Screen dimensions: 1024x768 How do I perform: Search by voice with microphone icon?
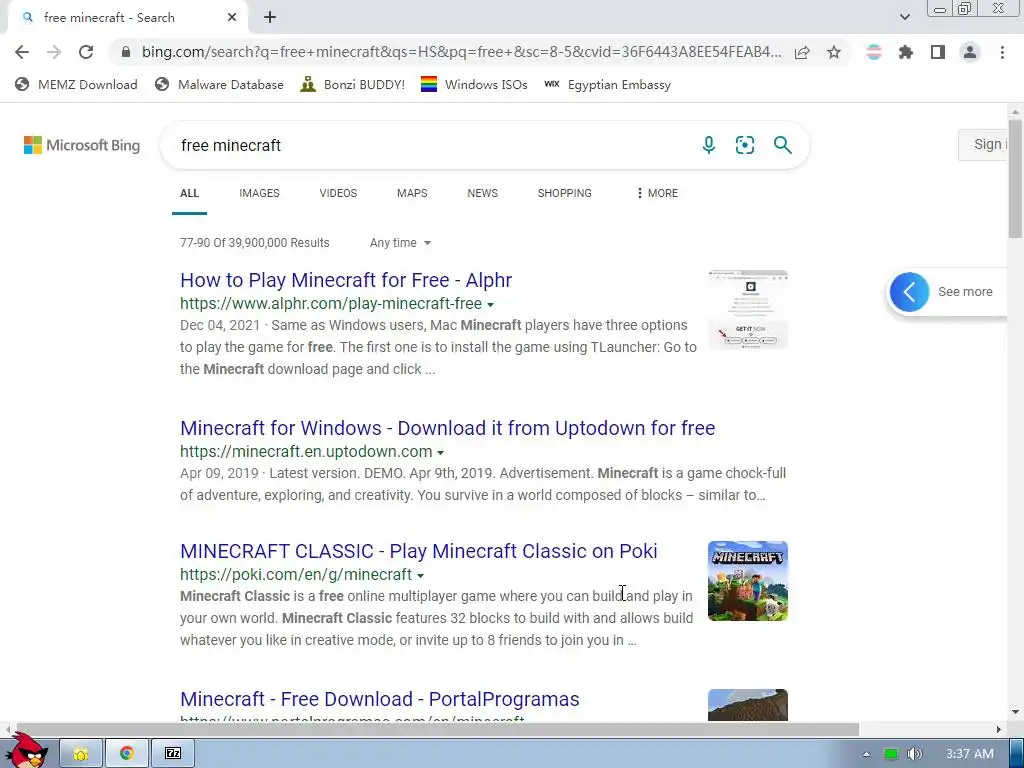click(709, 145)
